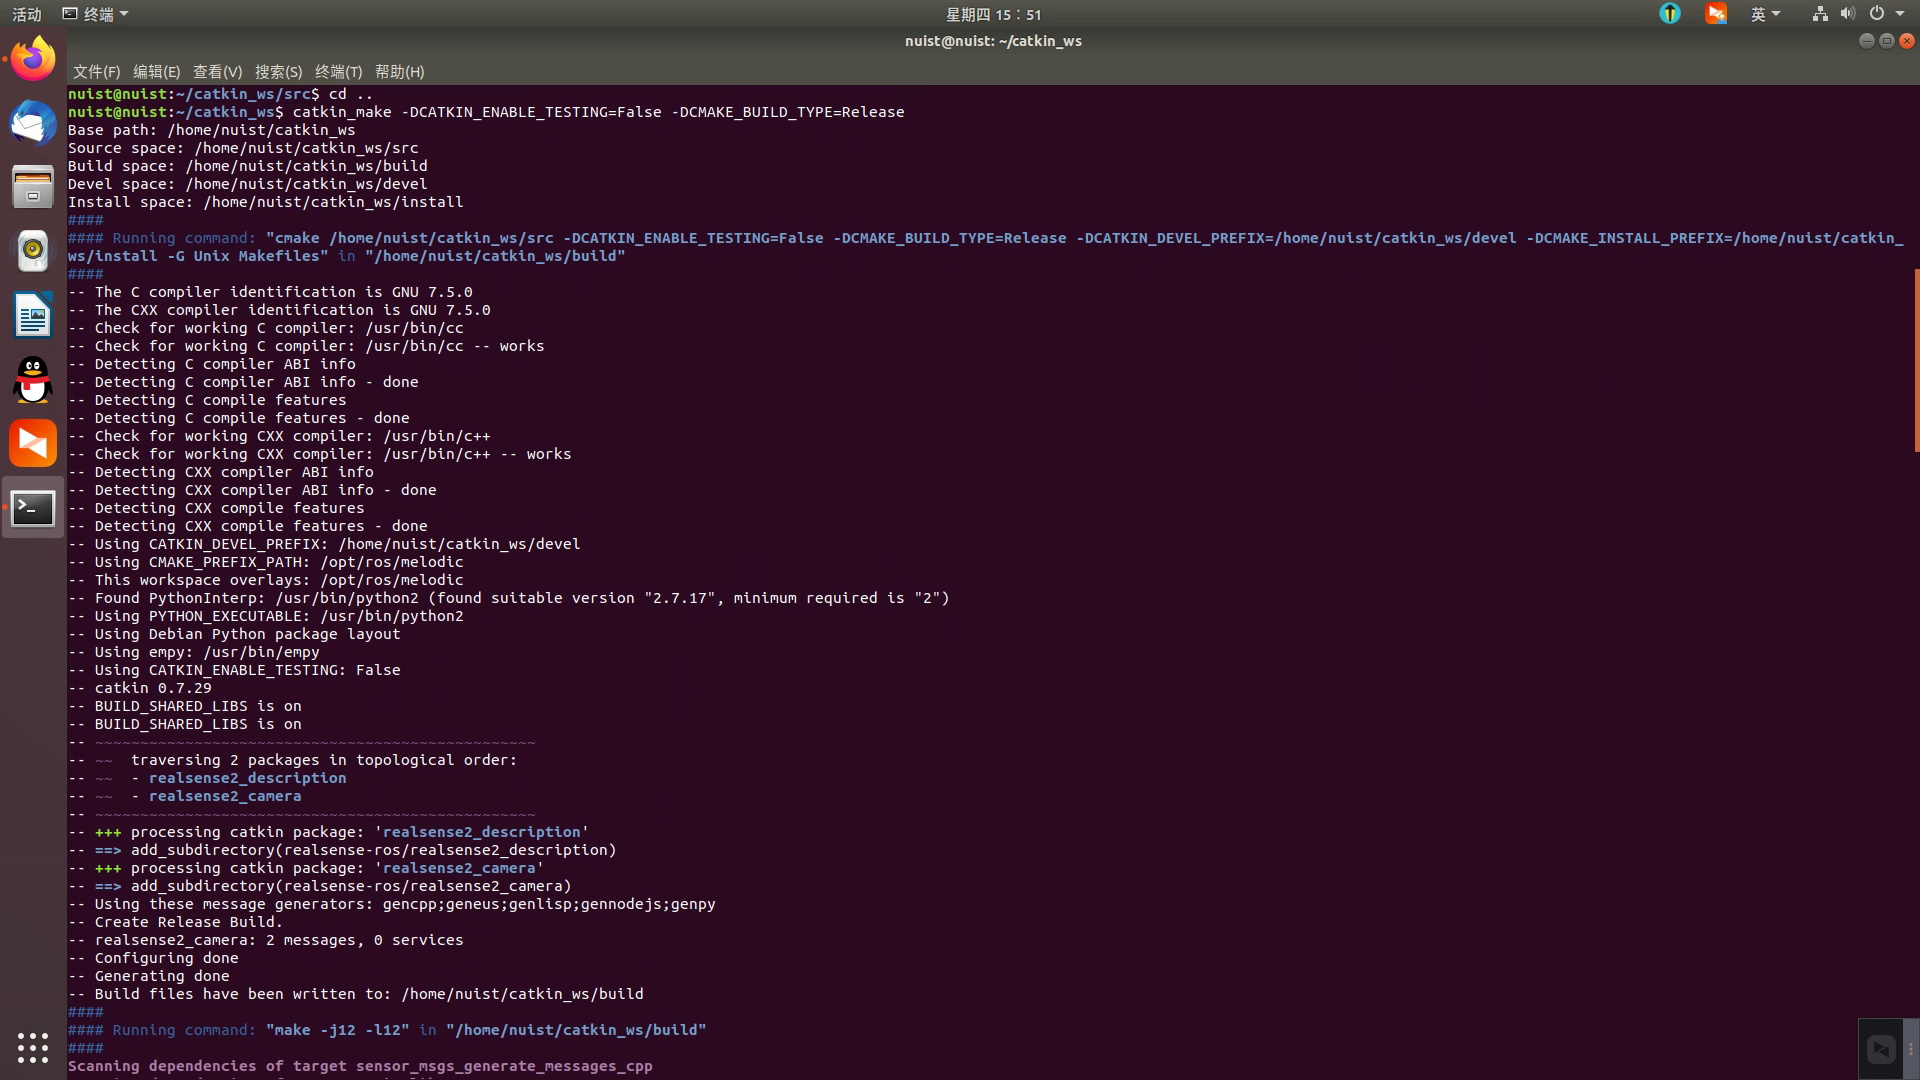The height and width of the screenshot is (1080, 1920).
Task: Click the 'Install space' output line
Action: 265,202
